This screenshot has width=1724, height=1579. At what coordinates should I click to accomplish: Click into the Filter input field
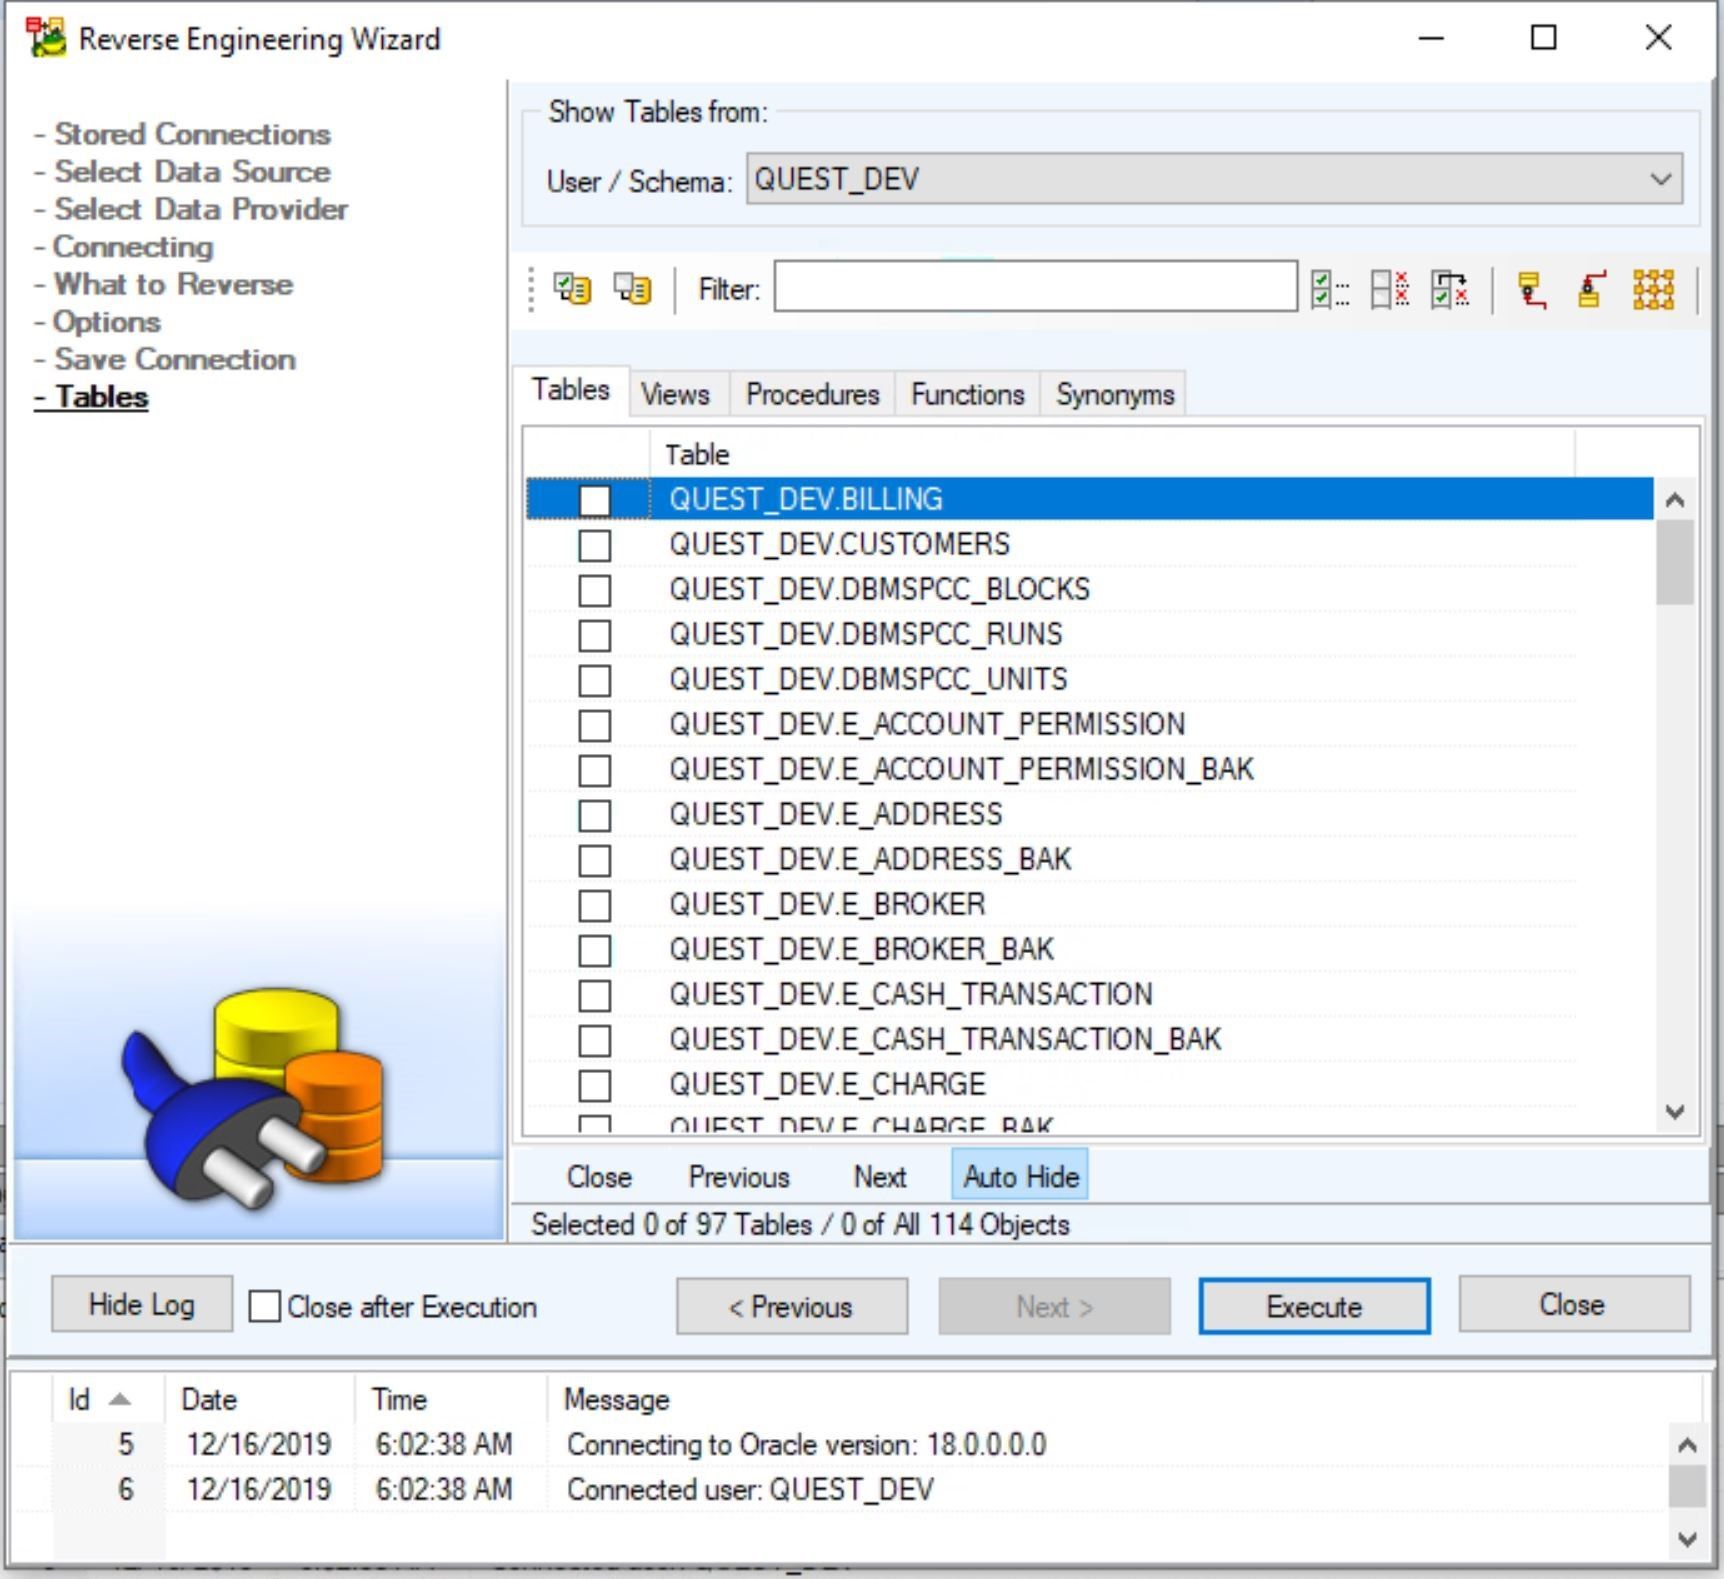pos(1036,287)
